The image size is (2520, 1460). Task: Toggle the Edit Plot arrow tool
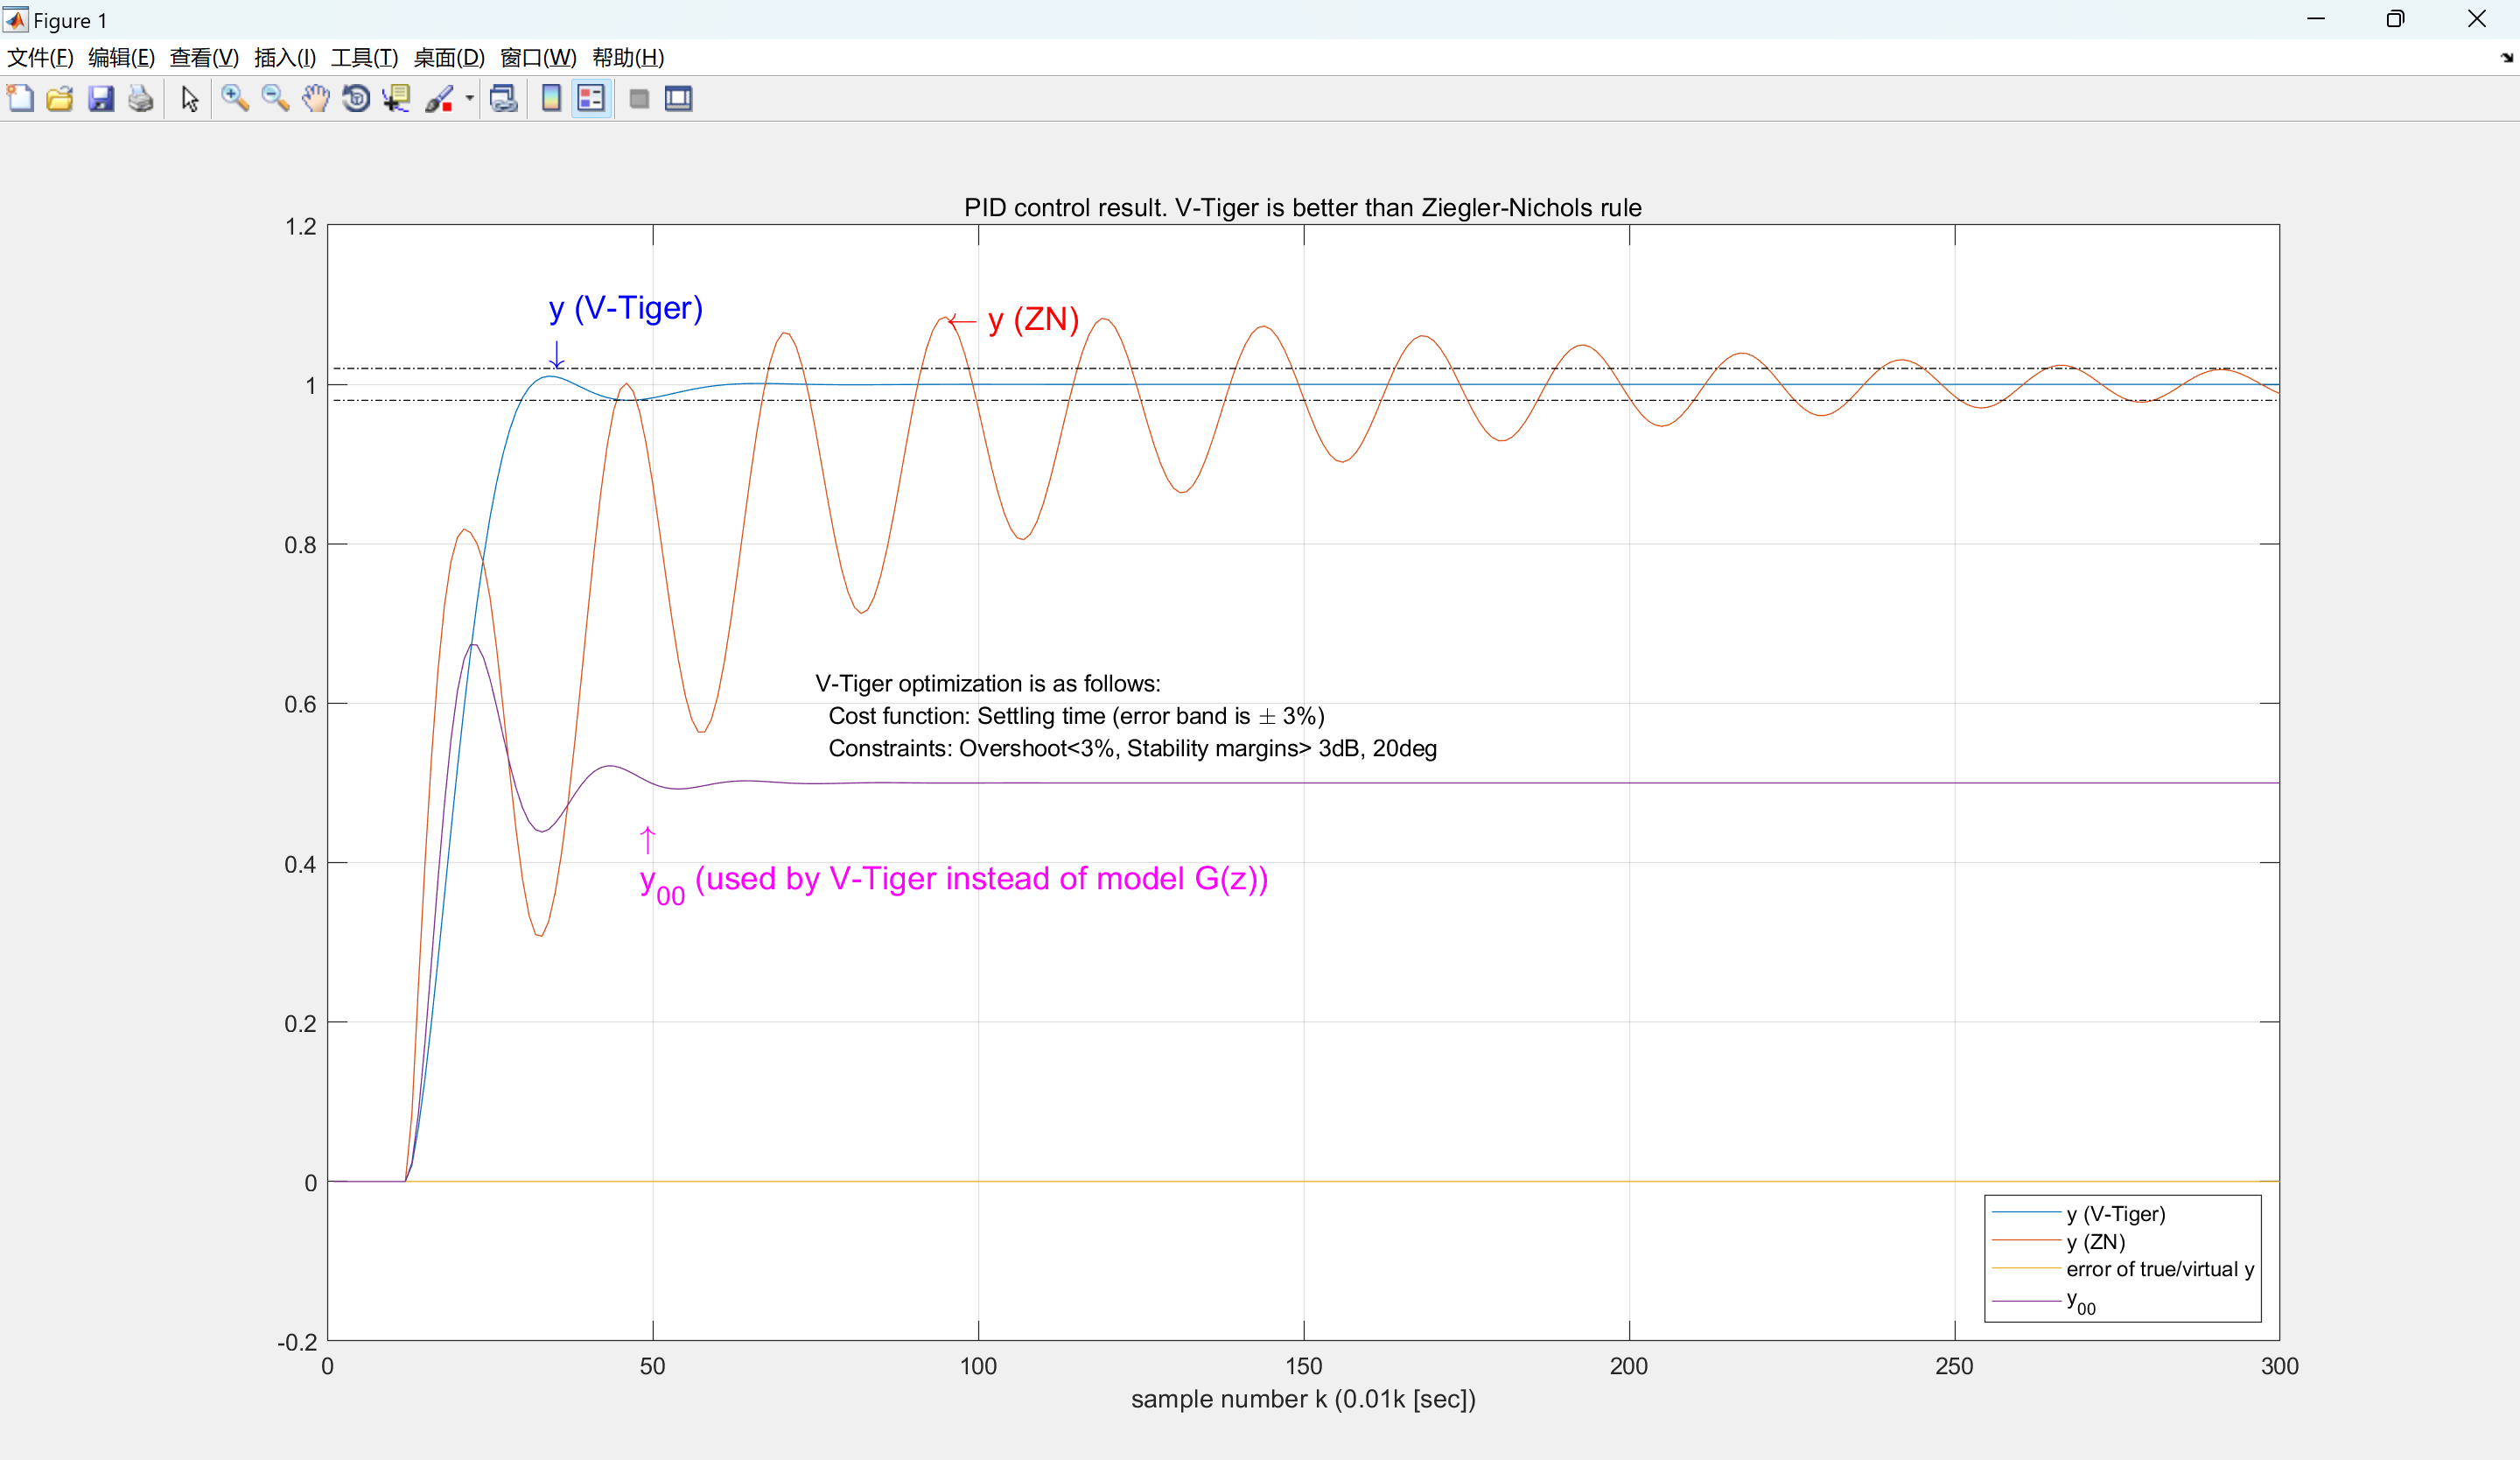point(190,98)
